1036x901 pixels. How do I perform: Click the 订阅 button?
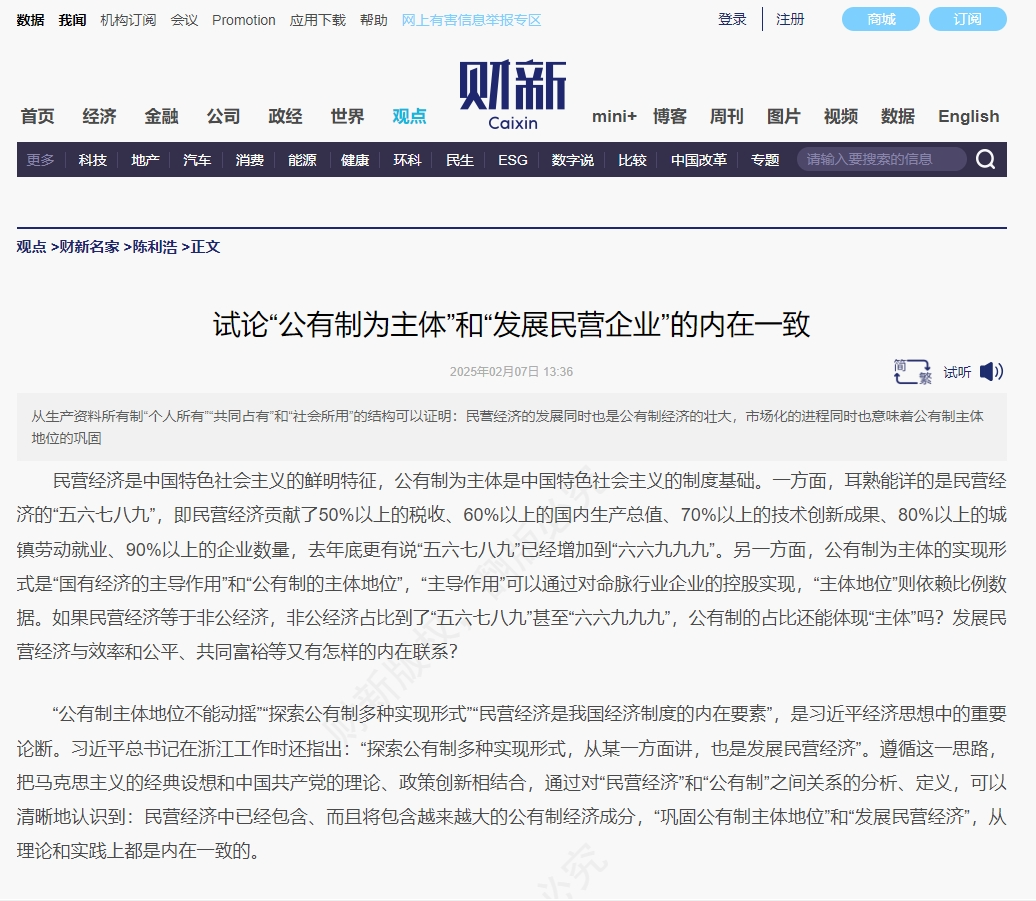(x=967, y=19)
